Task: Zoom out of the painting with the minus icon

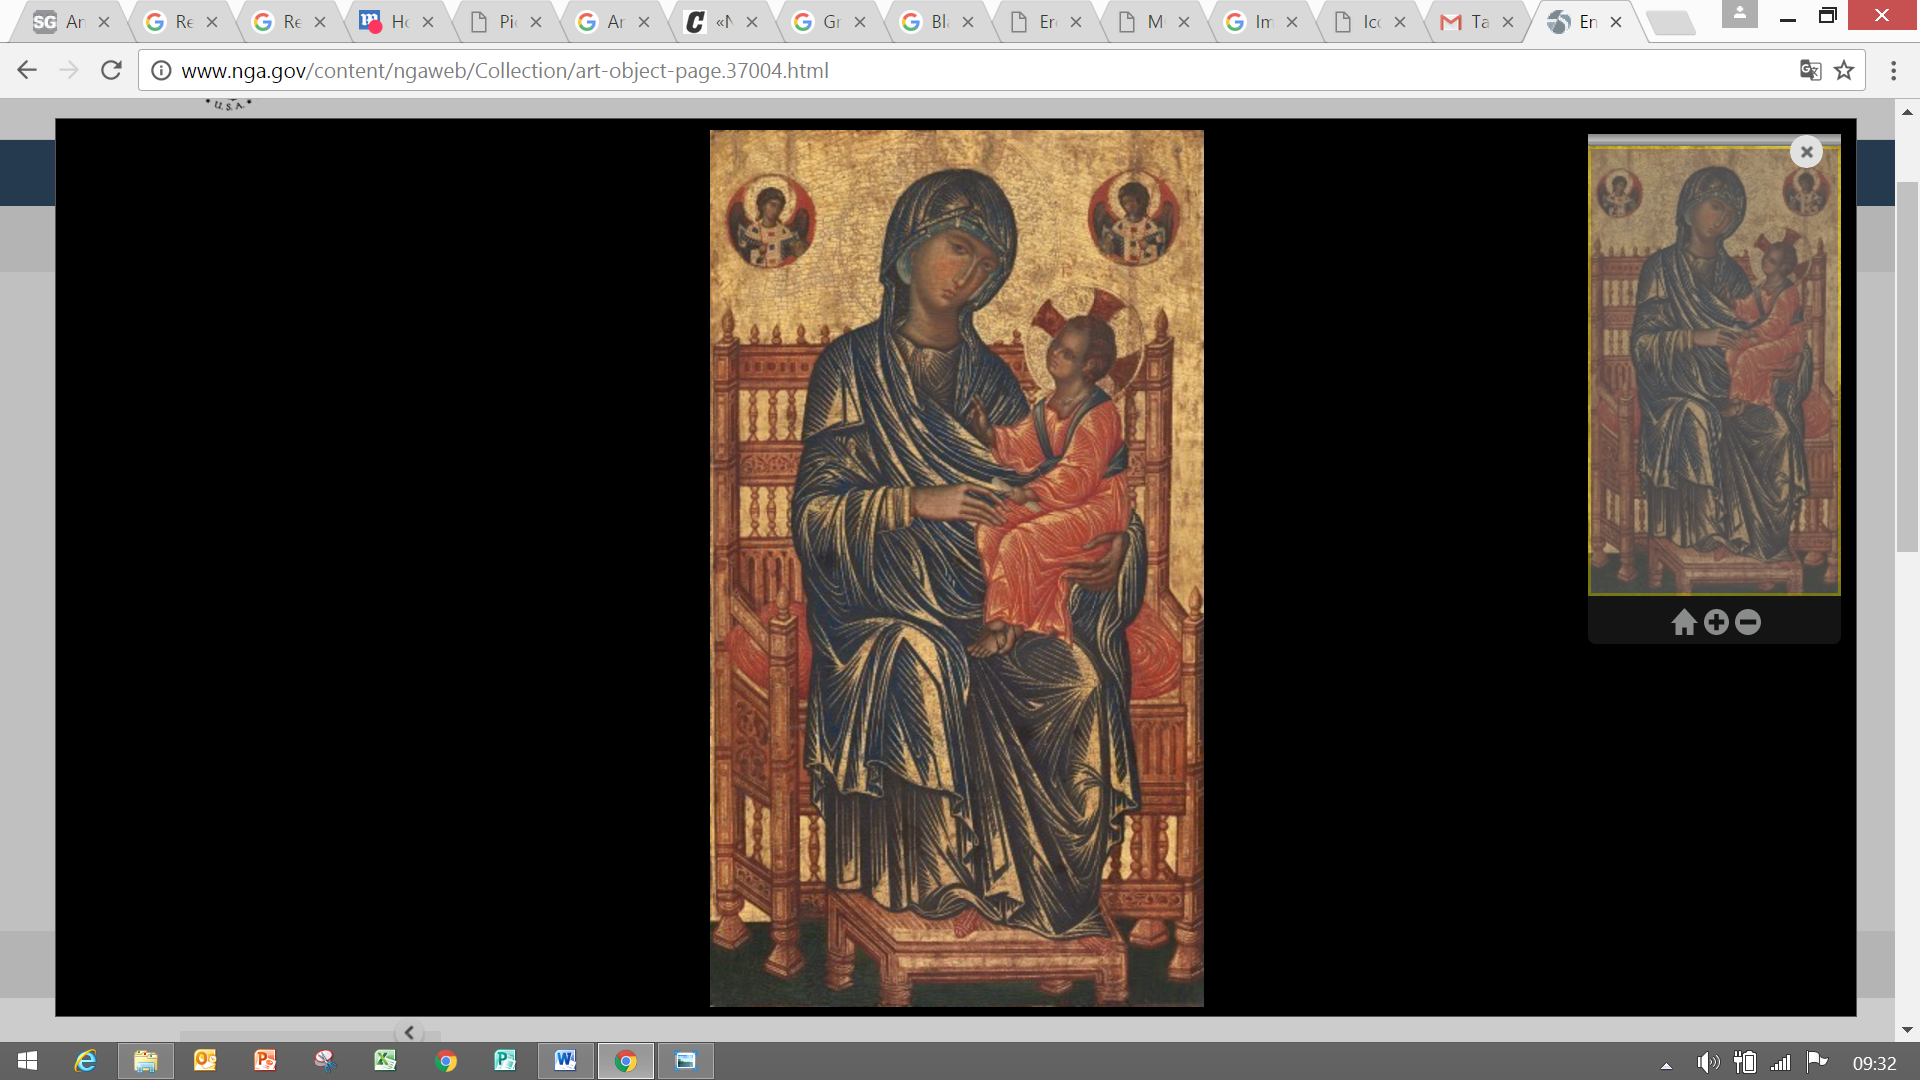Action: click(1748, 622)
